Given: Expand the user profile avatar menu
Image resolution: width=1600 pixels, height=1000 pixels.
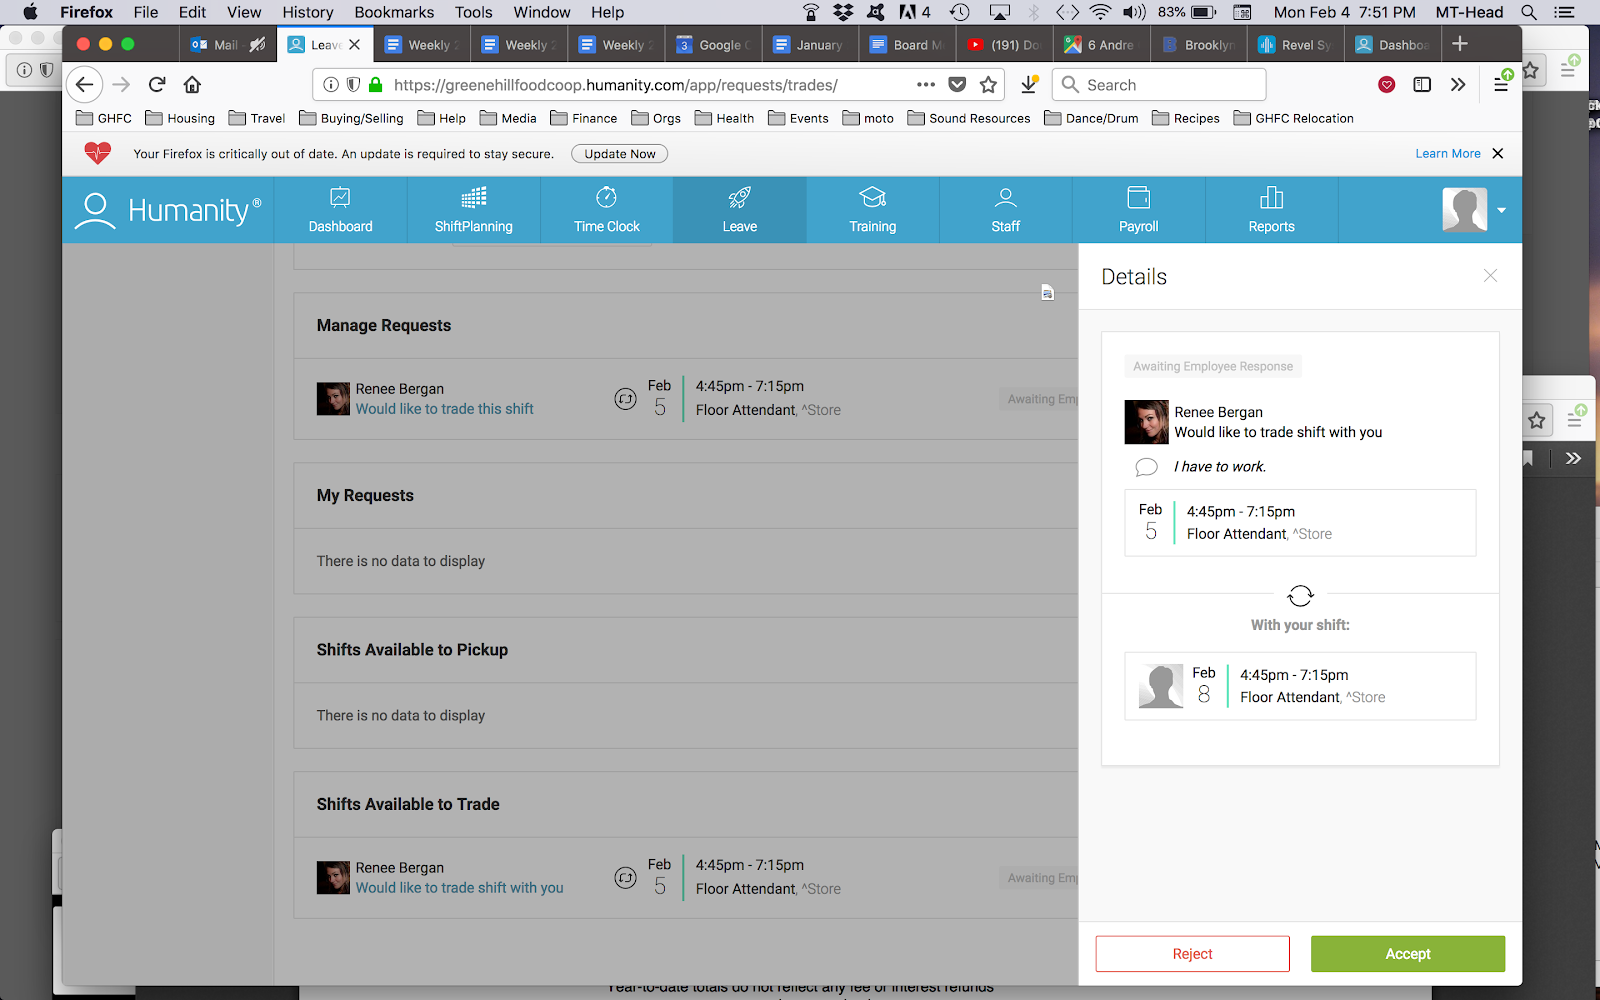Looking at the screenshot, I should point(1473,210).
